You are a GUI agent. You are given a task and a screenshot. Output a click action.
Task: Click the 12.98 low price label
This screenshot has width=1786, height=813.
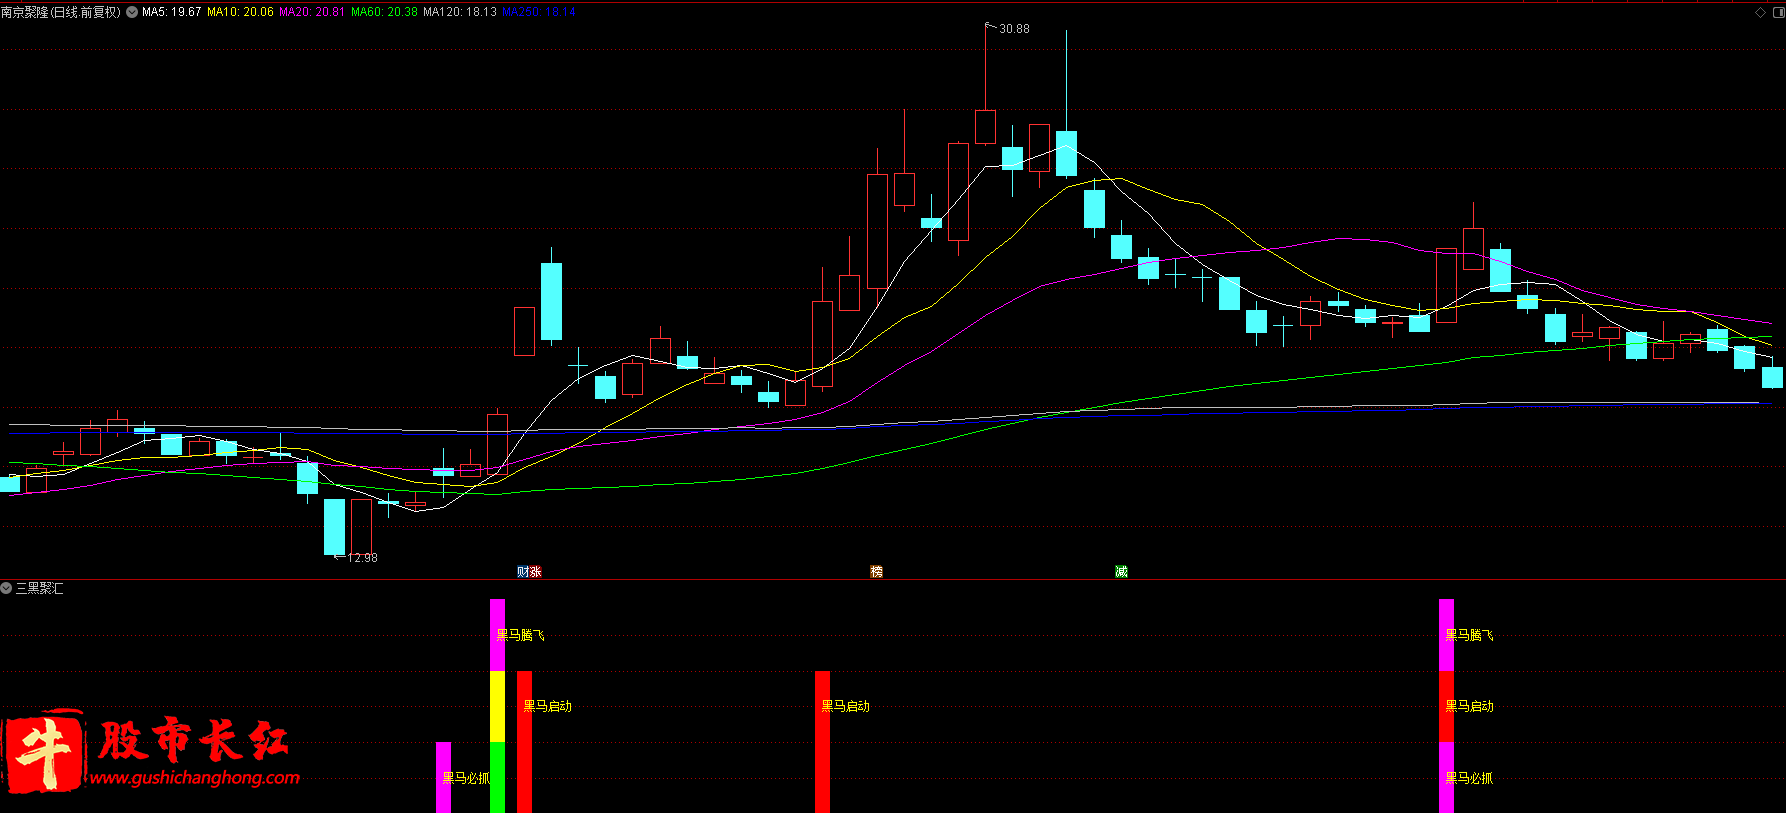362,558
